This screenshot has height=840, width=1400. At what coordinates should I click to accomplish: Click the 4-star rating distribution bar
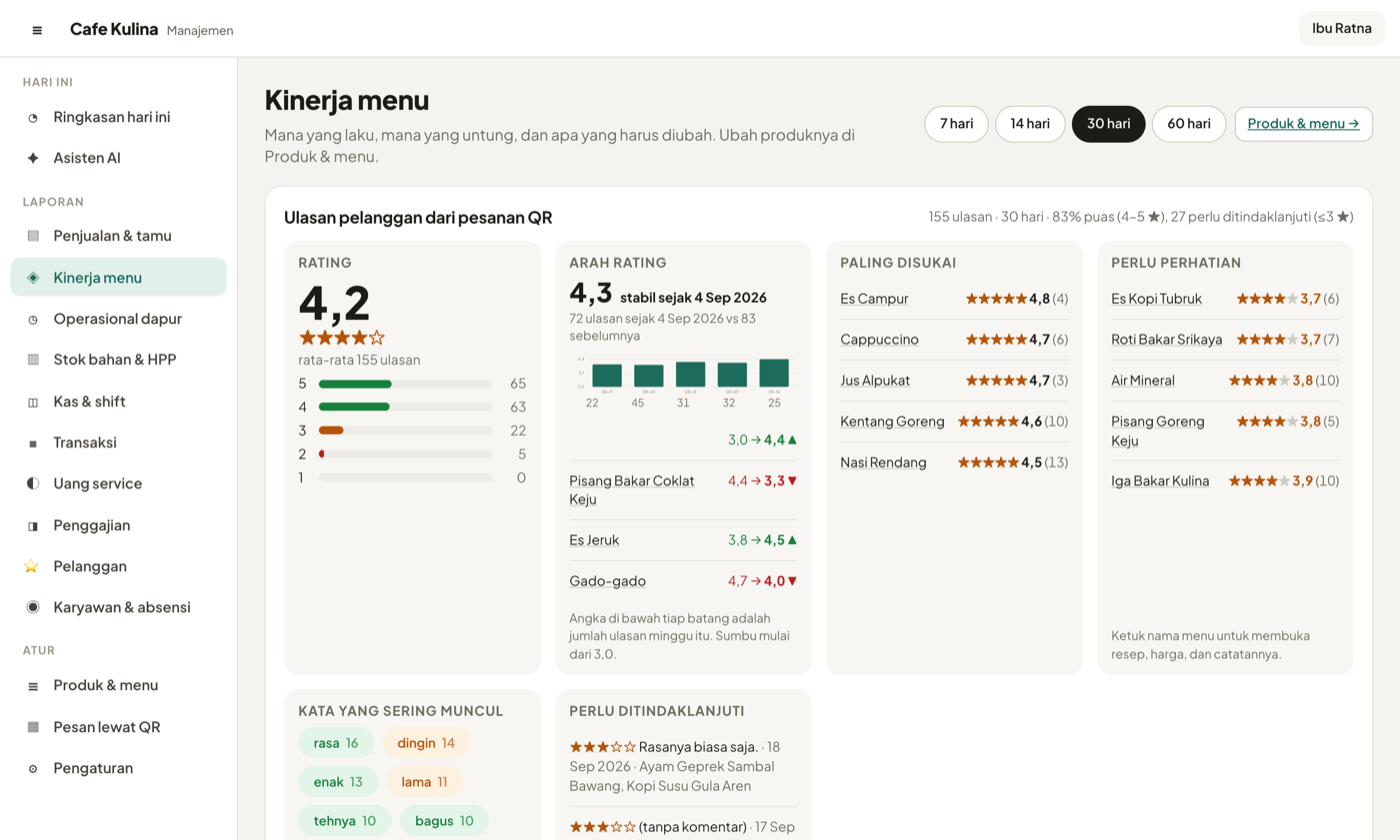405,407
